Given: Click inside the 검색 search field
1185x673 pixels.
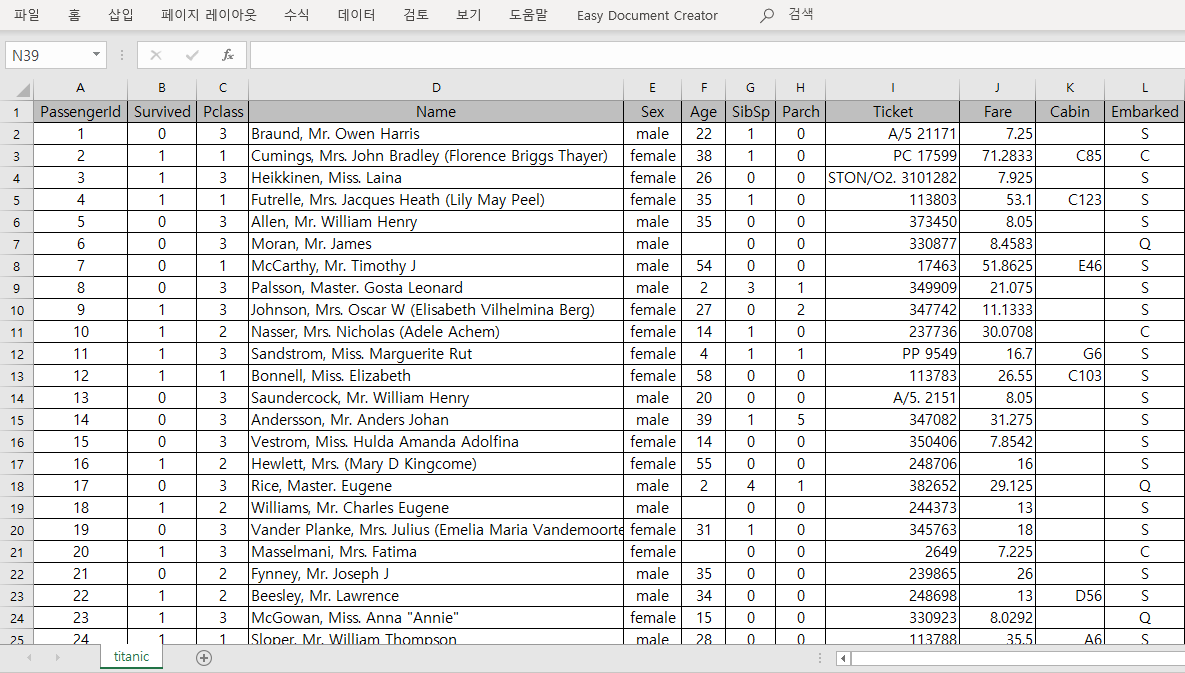Looking at the screenshot, I should click(800, 15).
